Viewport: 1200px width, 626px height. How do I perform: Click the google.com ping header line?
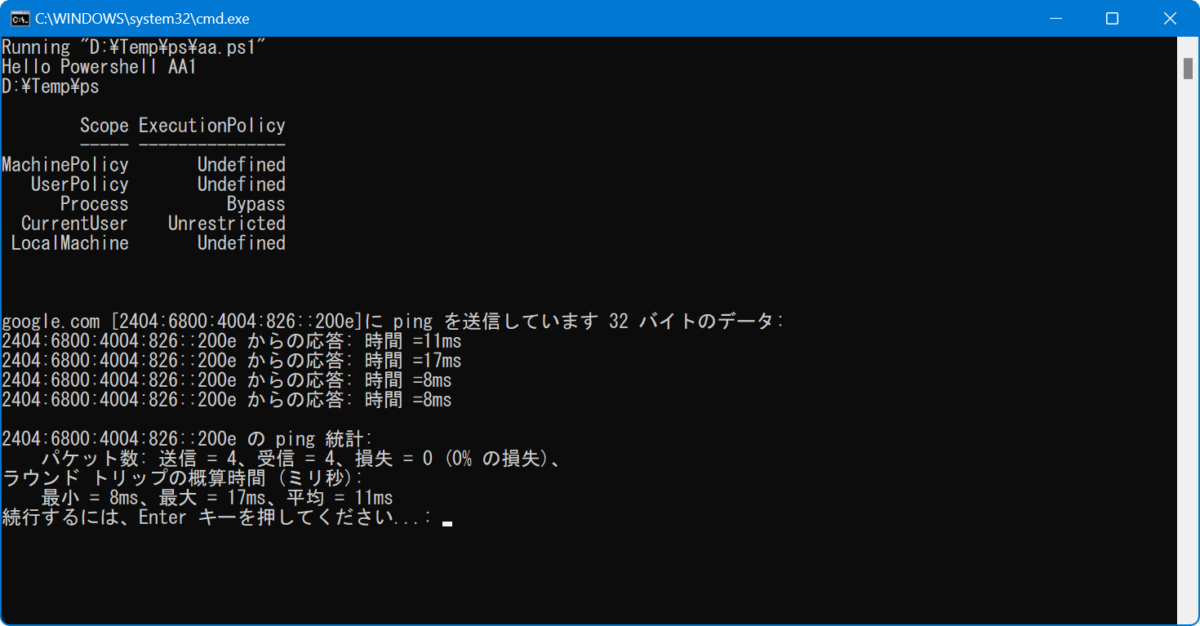(394, 321)
